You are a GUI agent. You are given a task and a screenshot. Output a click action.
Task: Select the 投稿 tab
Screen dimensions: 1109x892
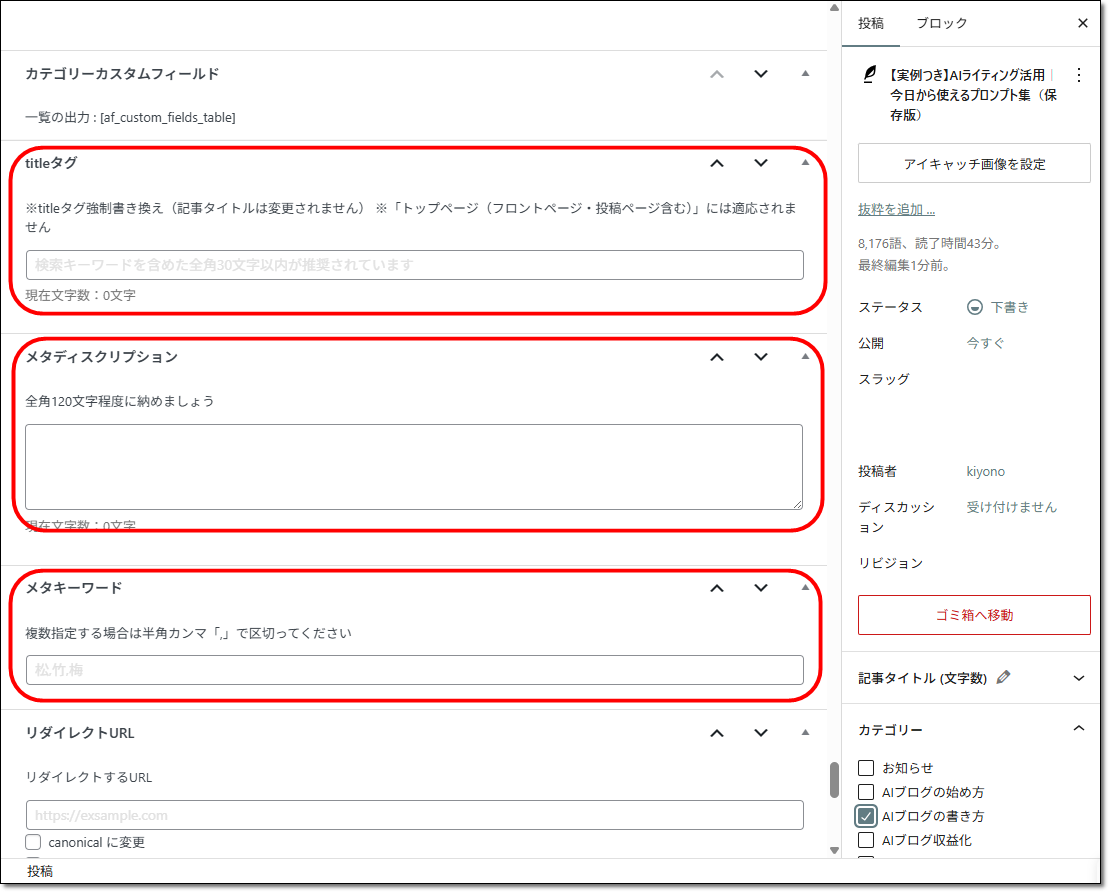pyautogui.click(x=871, y=23)
